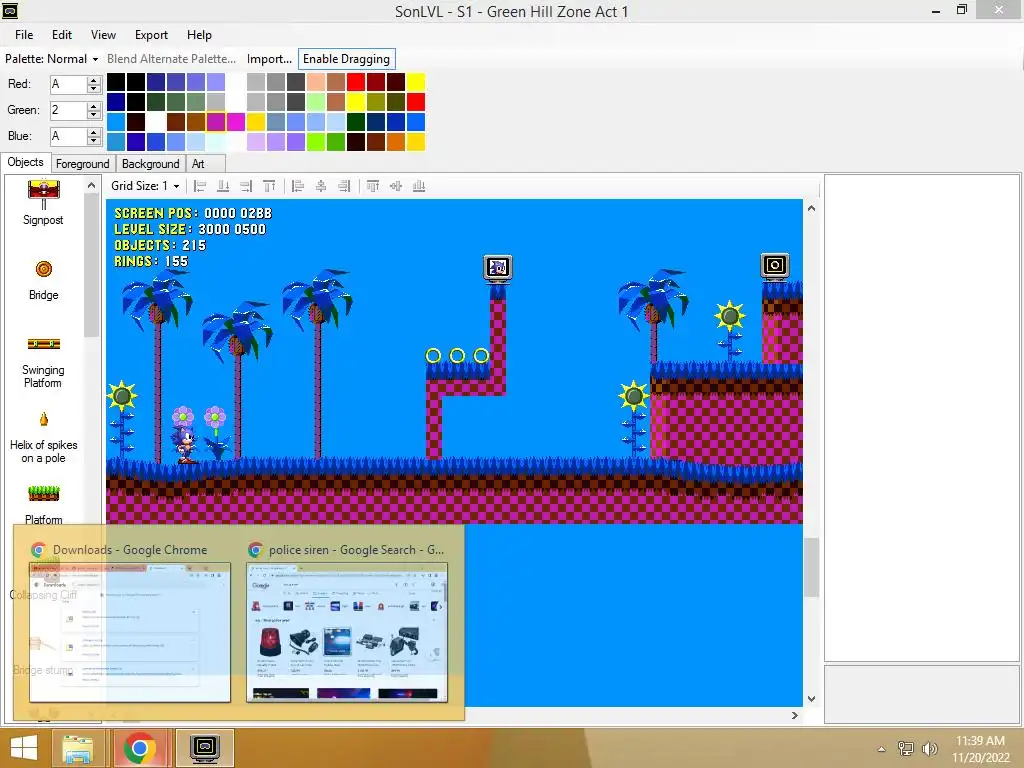The width and height of the screenshot is (1024, 768).
Task: Click the Align Right Wall toolbar icon
Action: tap(246, 186)
